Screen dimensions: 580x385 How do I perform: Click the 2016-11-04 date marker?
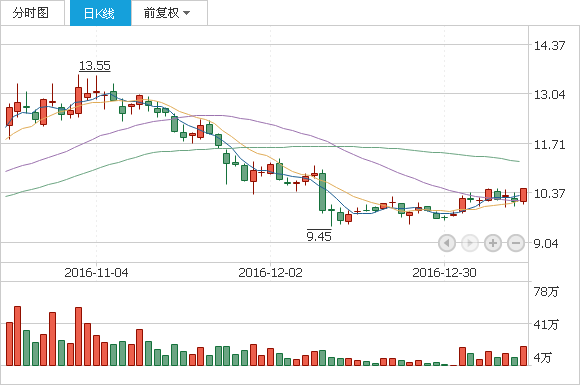96,273
